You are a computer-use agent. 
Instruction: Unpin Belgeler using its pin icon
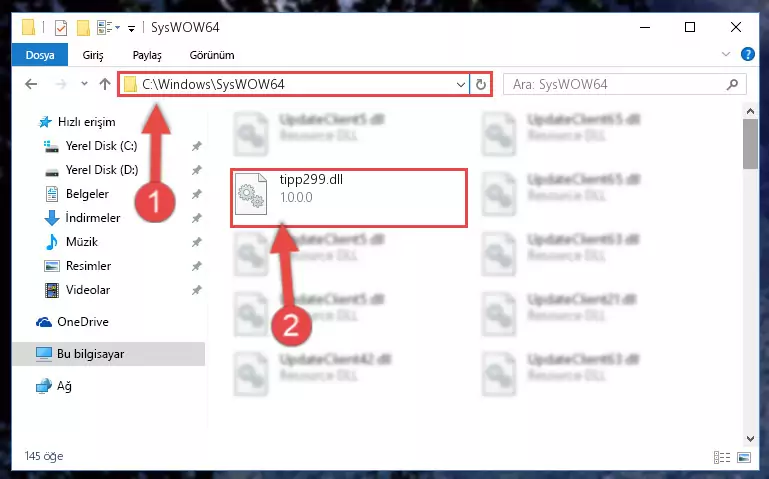[196, 194]
